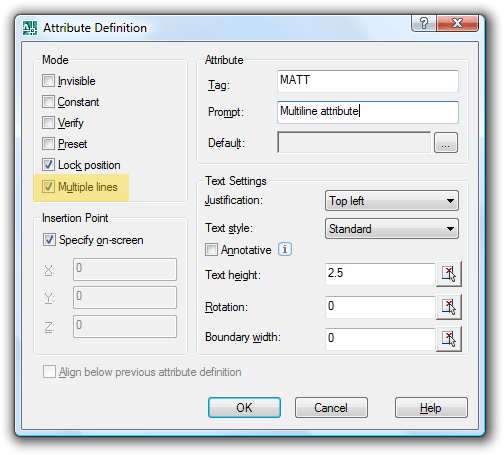Uncheck Specify on-screen
Image resolution: width=504 pixels, height=455 pixels.
(x=49, y=240)
